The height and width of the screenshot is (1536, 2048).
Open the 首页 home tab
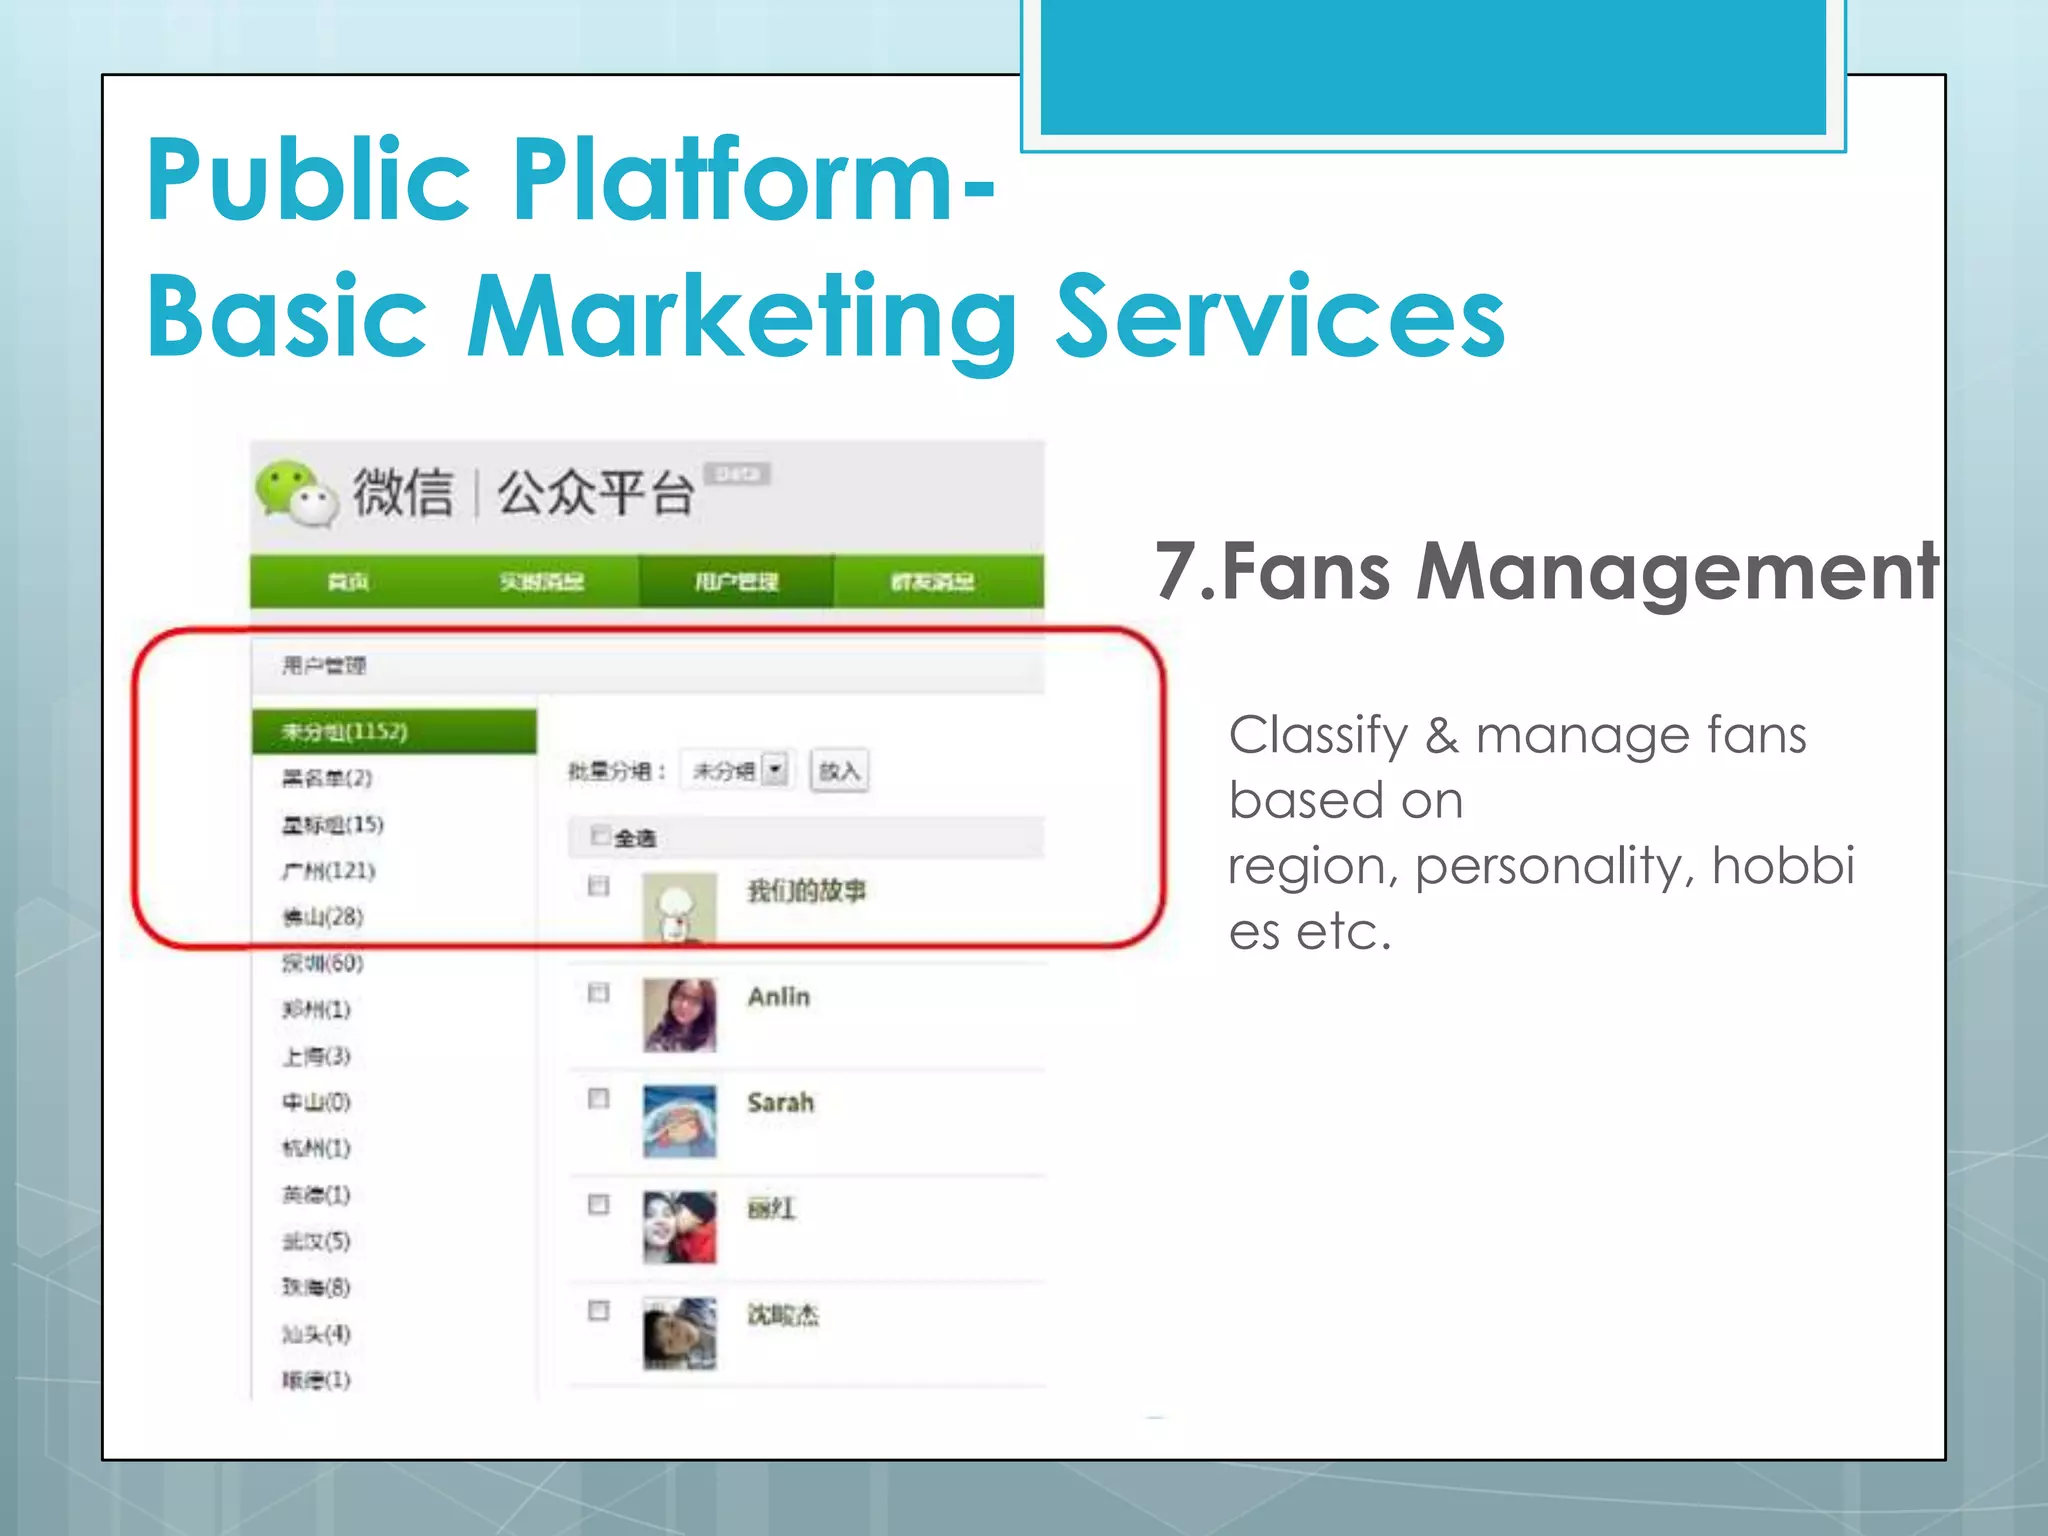[x=347, y=582]
